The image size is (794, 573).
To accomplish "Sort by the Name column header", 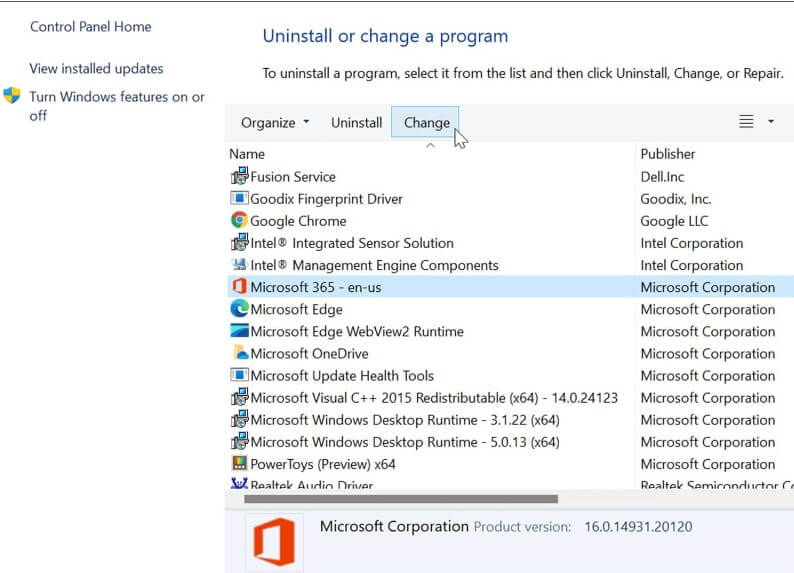I will pos(247,154).
